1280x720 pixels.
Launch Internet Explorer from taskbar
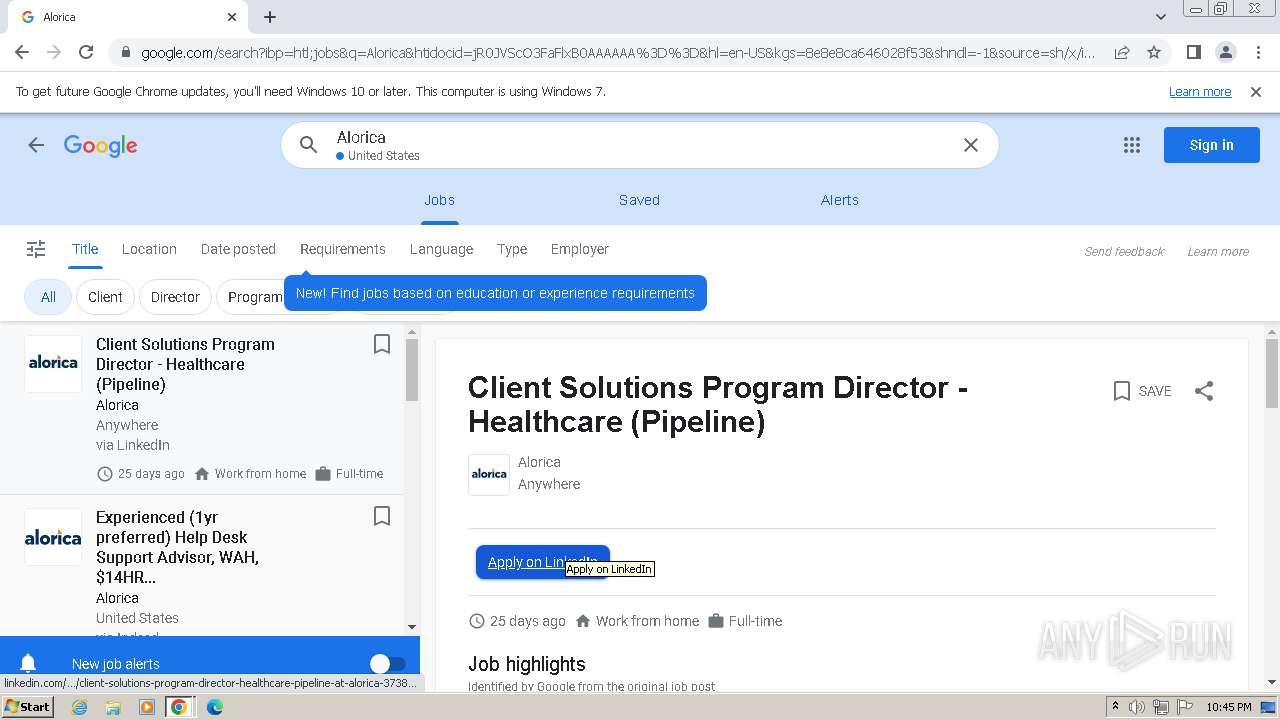click(x=80, y=707)
